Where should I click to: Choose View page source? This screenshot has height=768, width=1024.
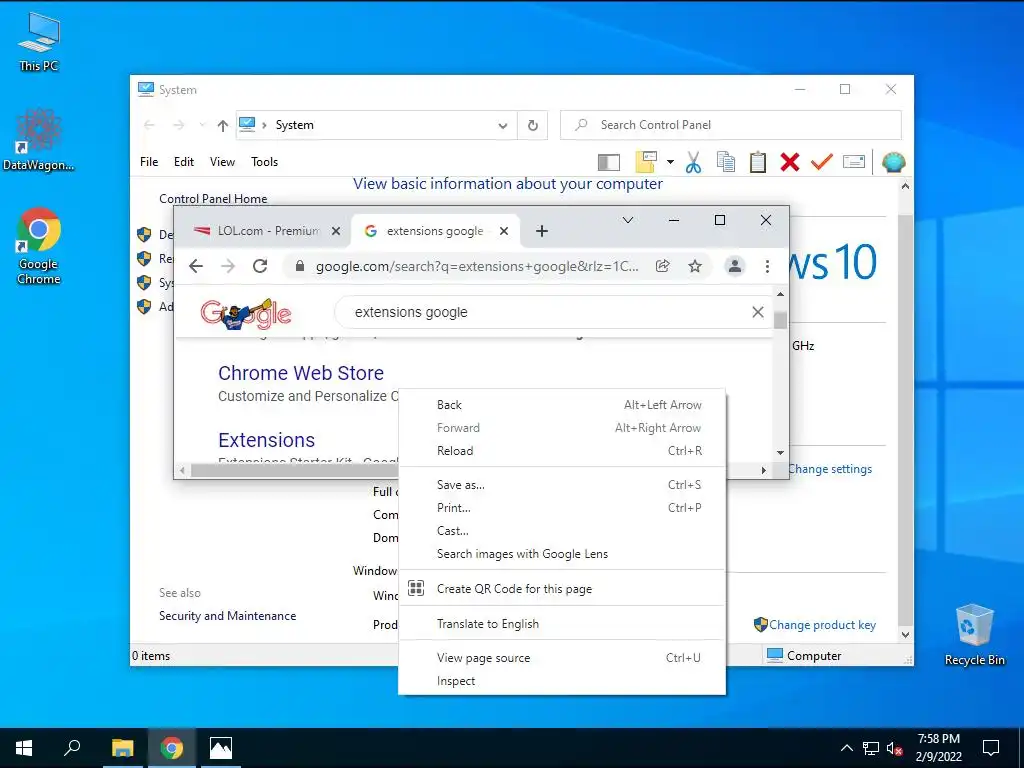[562, 658]
